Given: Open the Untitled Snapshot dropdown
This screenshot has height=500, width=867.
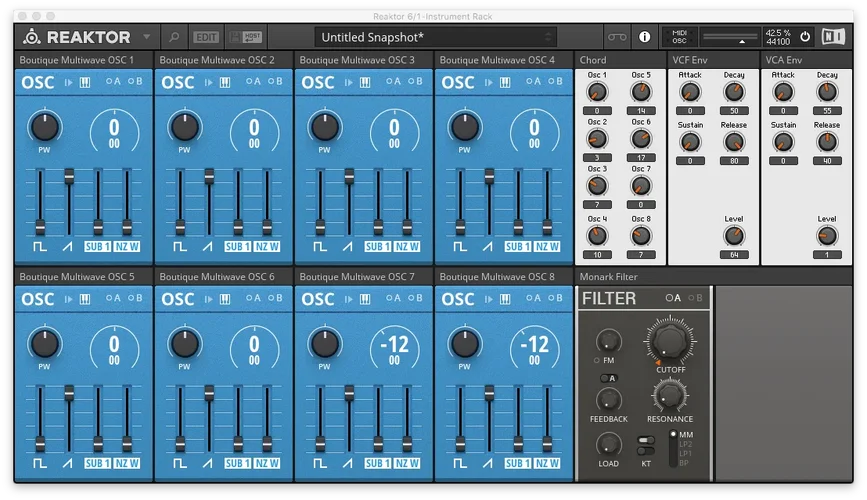Looking at the screenshot, I should pyautogui.click(x=435, y=37).
